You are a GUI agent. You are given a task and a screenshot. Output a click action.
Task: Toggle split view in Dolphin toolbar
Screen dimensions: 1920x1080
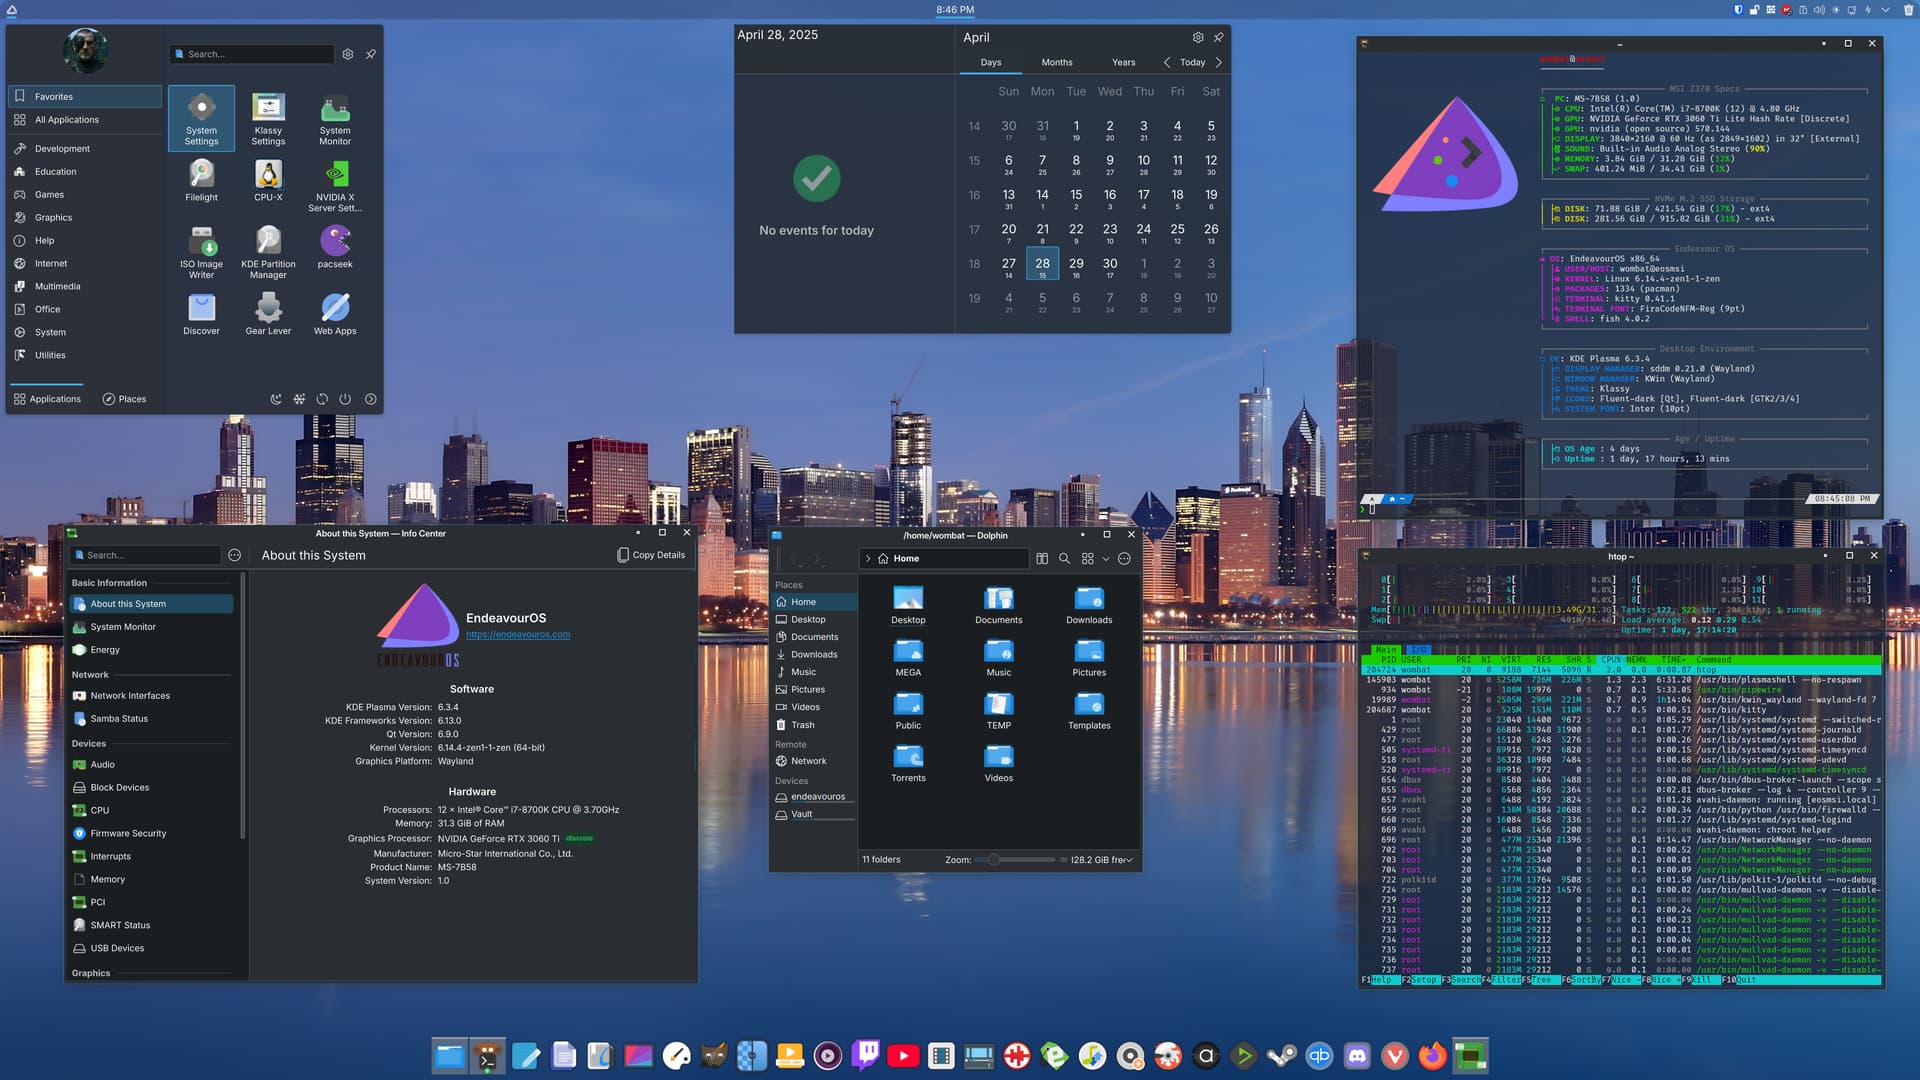point(1042,559)
